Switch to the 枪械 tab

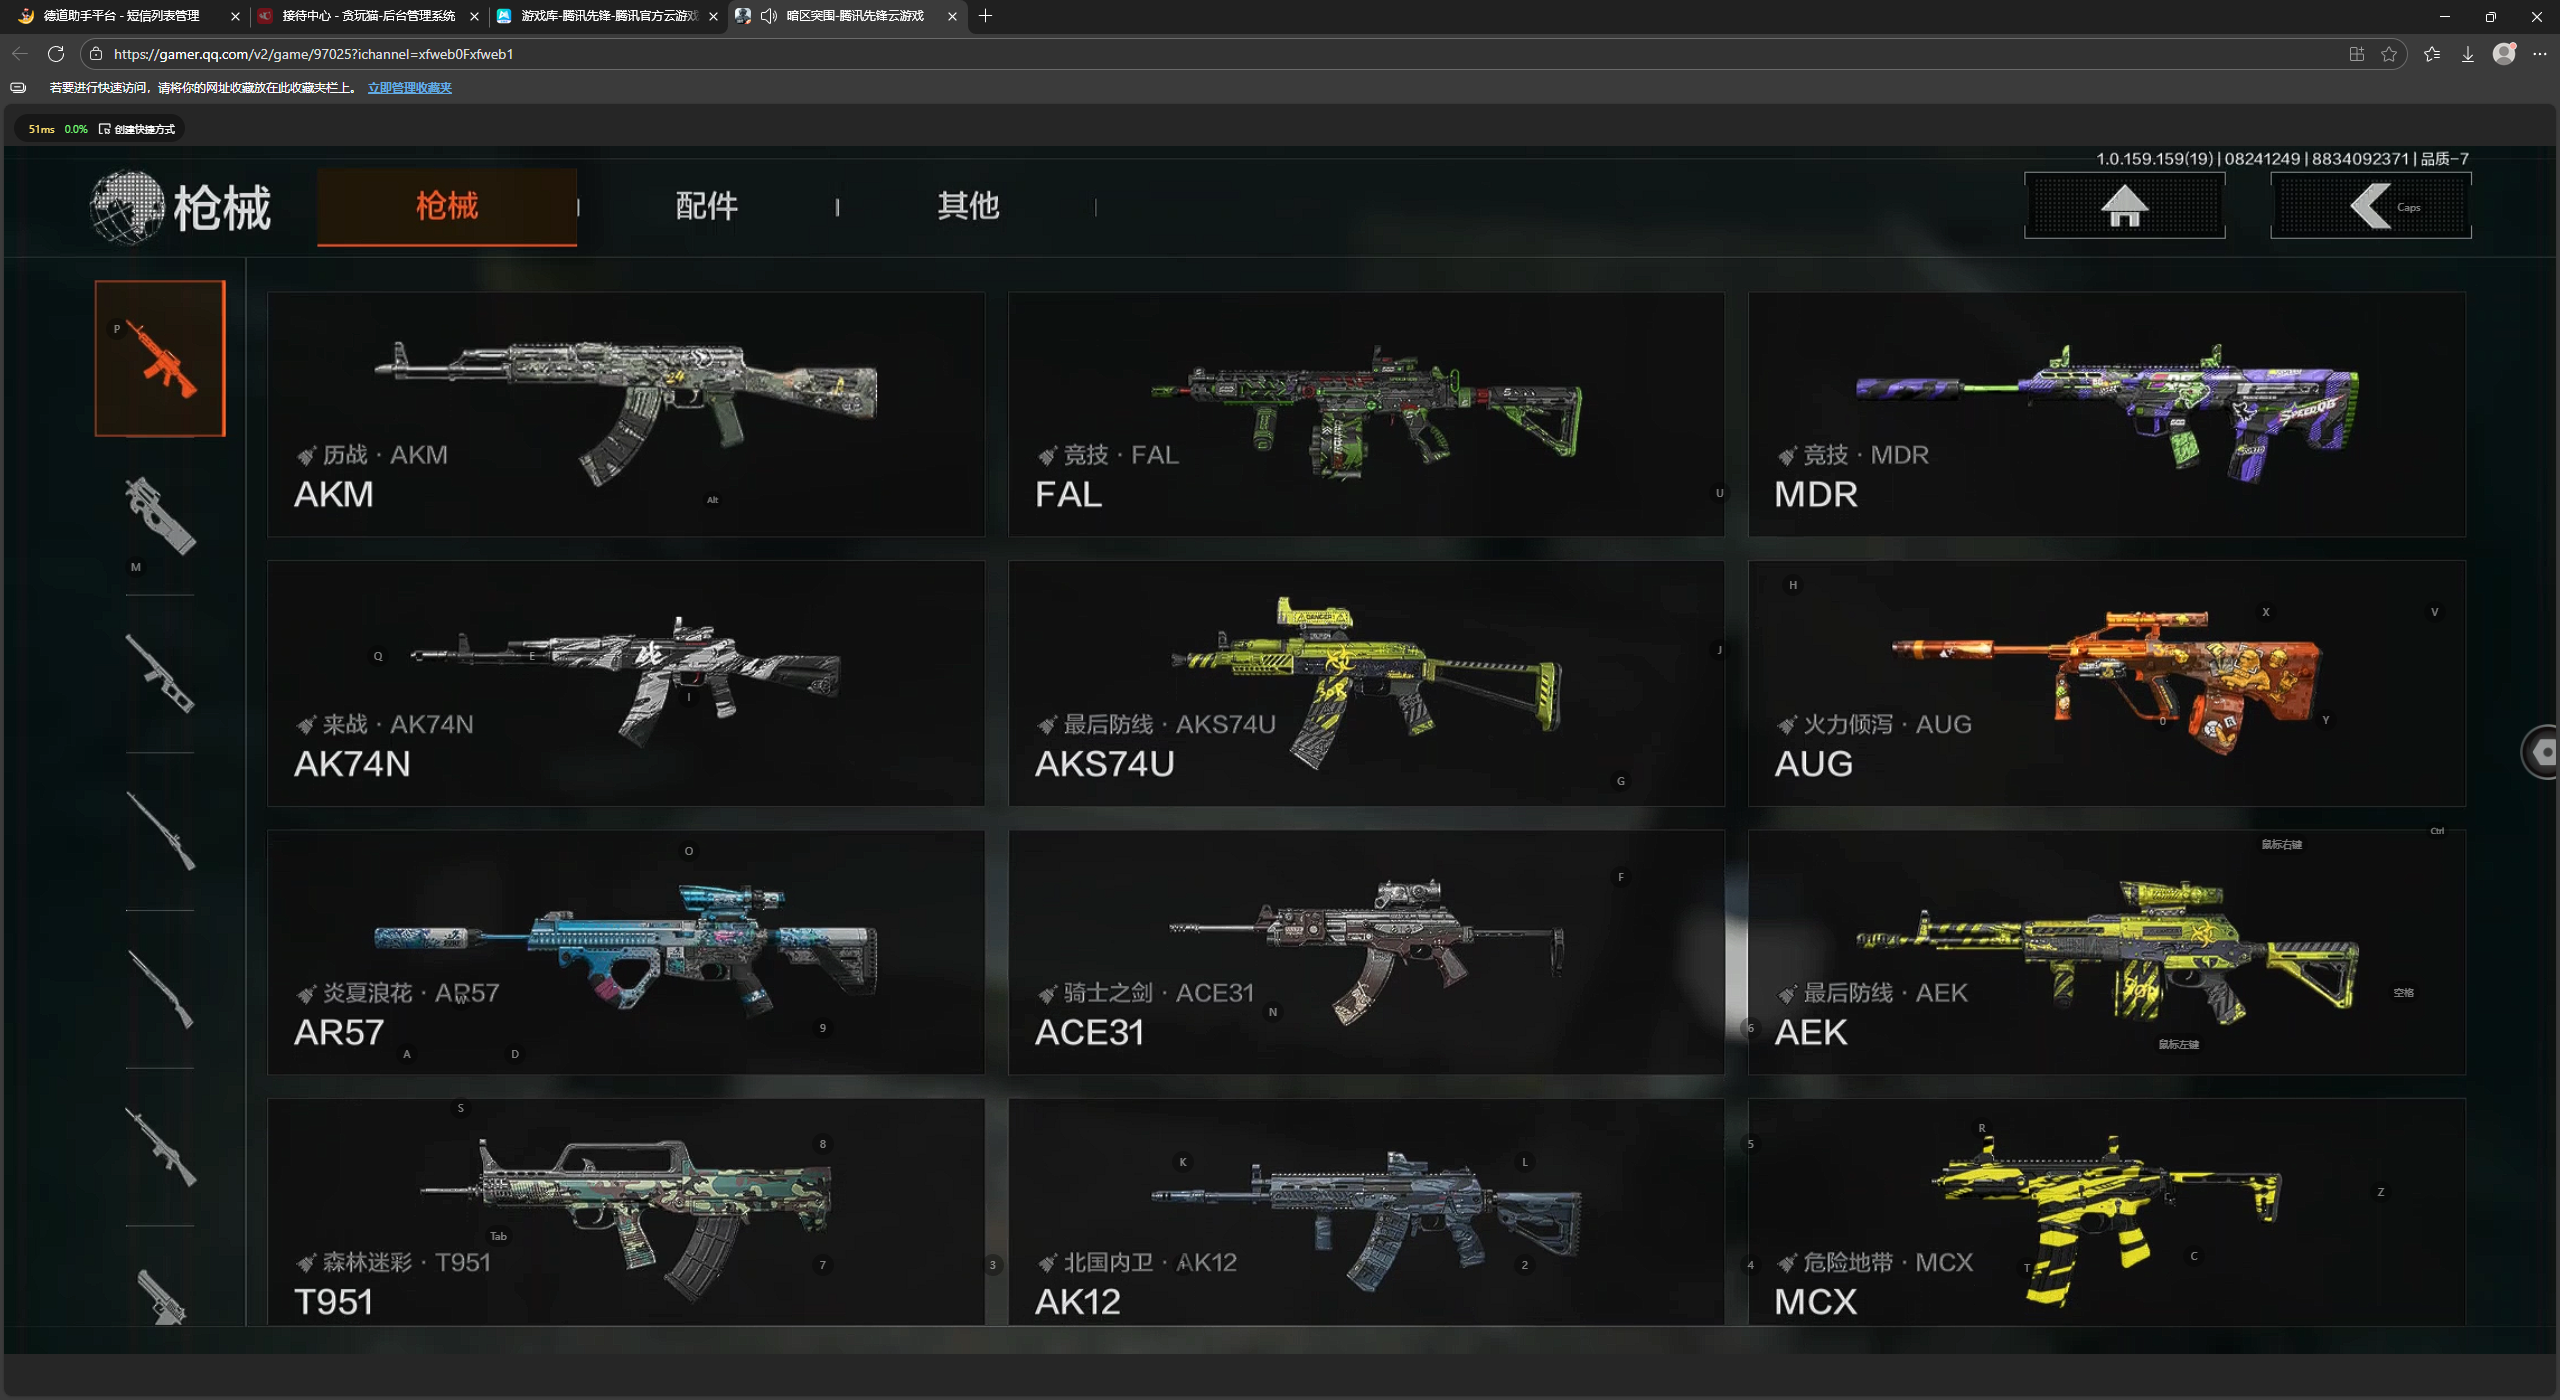pyautogui.click(x=447, y=206)
